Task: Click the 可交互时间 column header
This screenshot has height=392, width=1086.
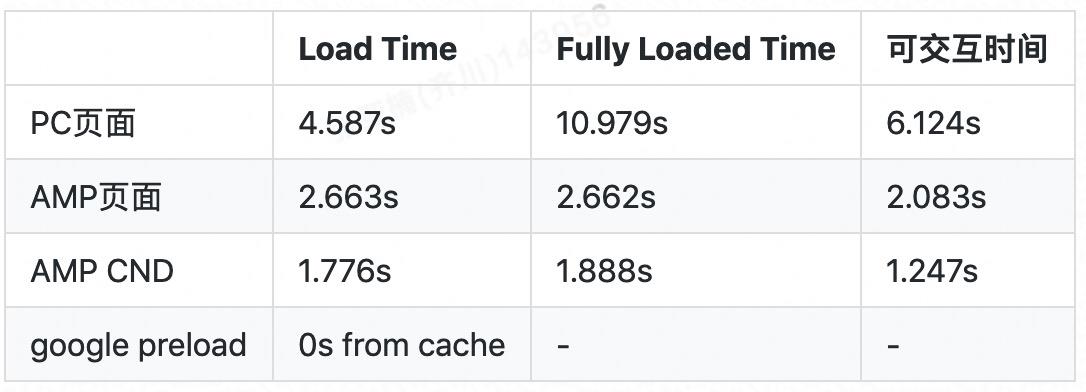Action: pyautogui.click(x=966, y=49)
